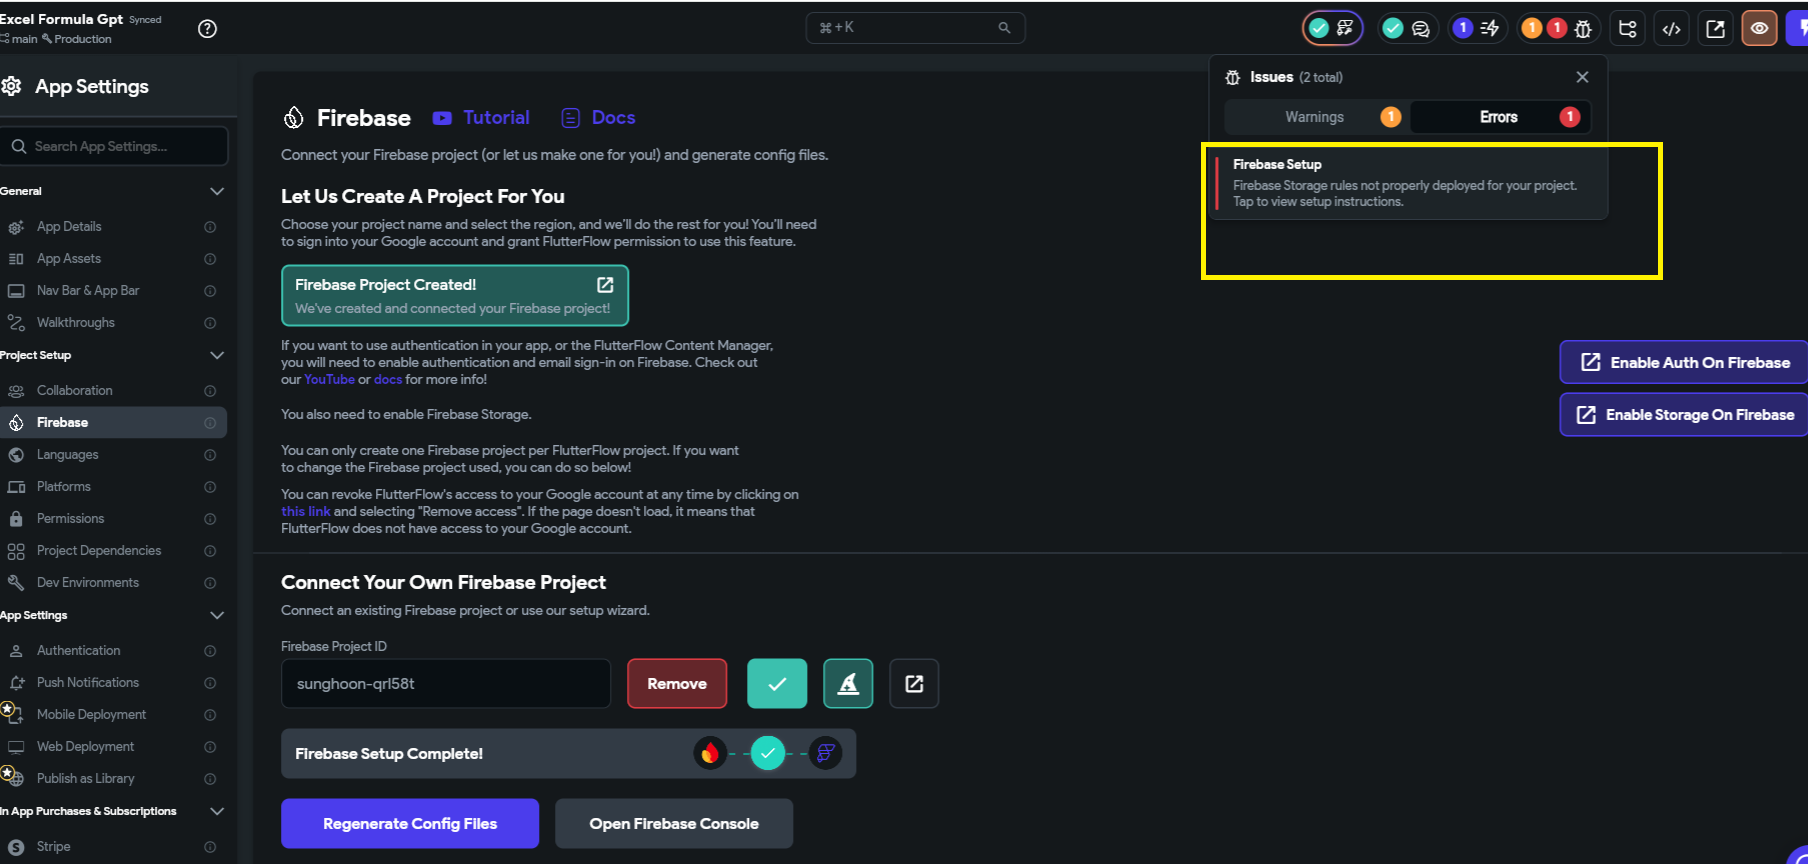Click the Remove button

click(677, 684)
